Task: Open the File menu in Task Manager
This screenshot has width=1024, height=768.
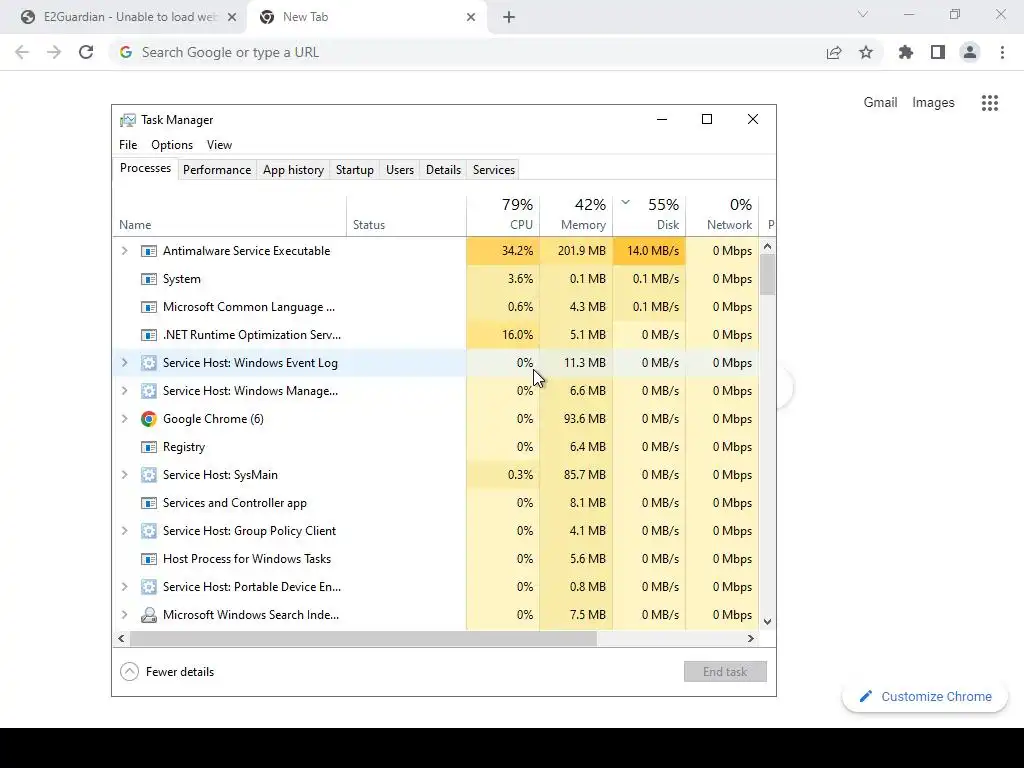Action: coord(128,145)
